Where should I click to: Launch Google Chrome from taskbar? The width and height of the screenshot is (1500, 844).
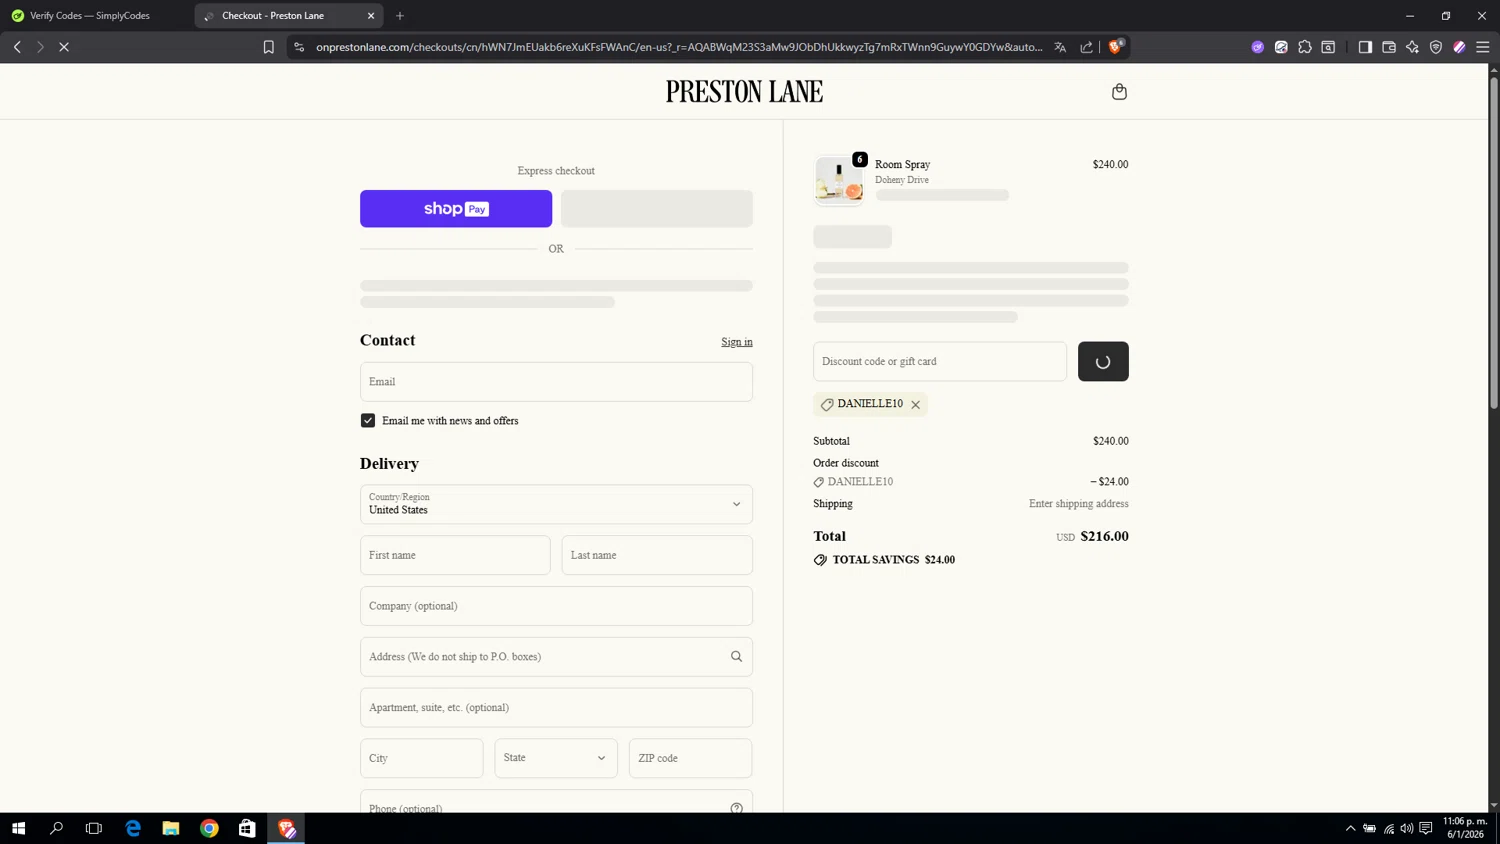pos(209,828)
